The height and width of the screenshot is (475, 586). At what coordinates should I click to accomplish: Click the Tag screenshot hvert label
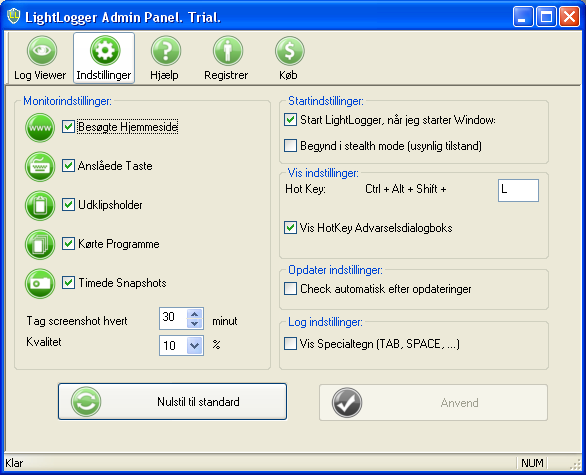click(77, 321)
